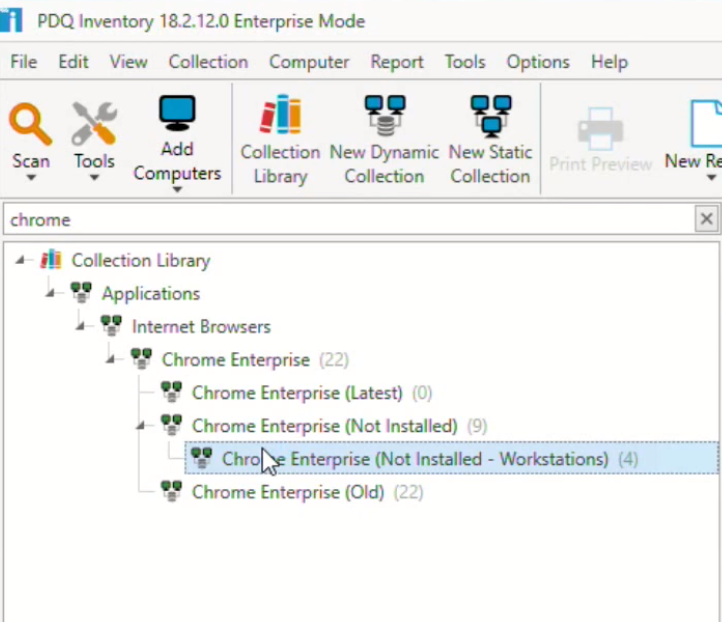The width and height of the screenshot is (722, 622).
Task: Open the Collection Library books icon
Action: pos(280,114)
